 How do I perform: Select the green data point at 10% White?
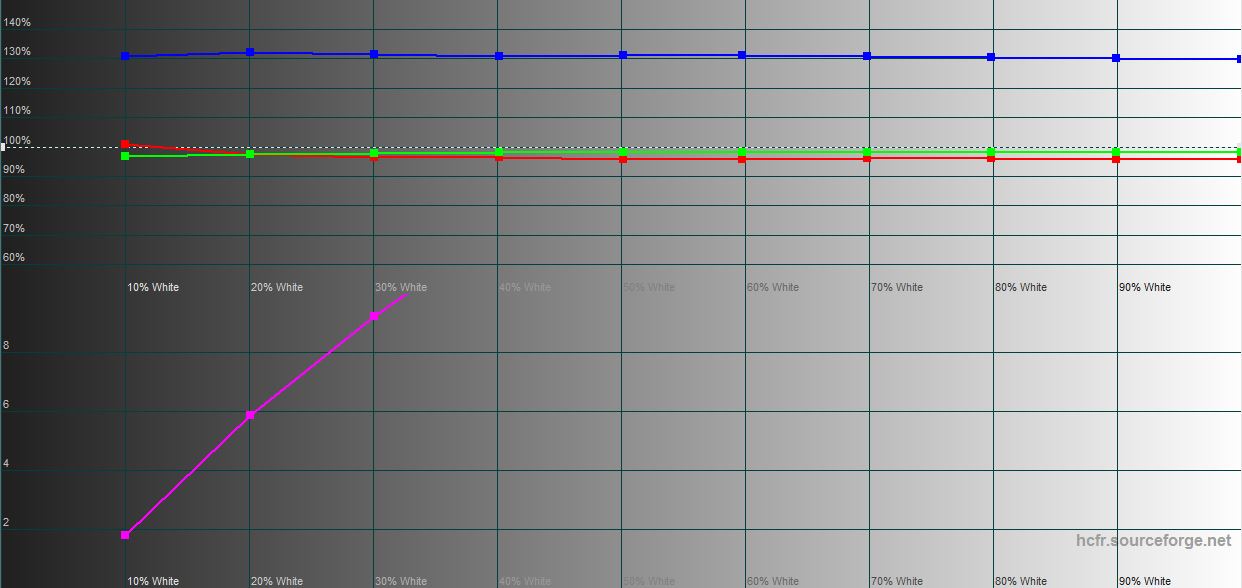125,156
